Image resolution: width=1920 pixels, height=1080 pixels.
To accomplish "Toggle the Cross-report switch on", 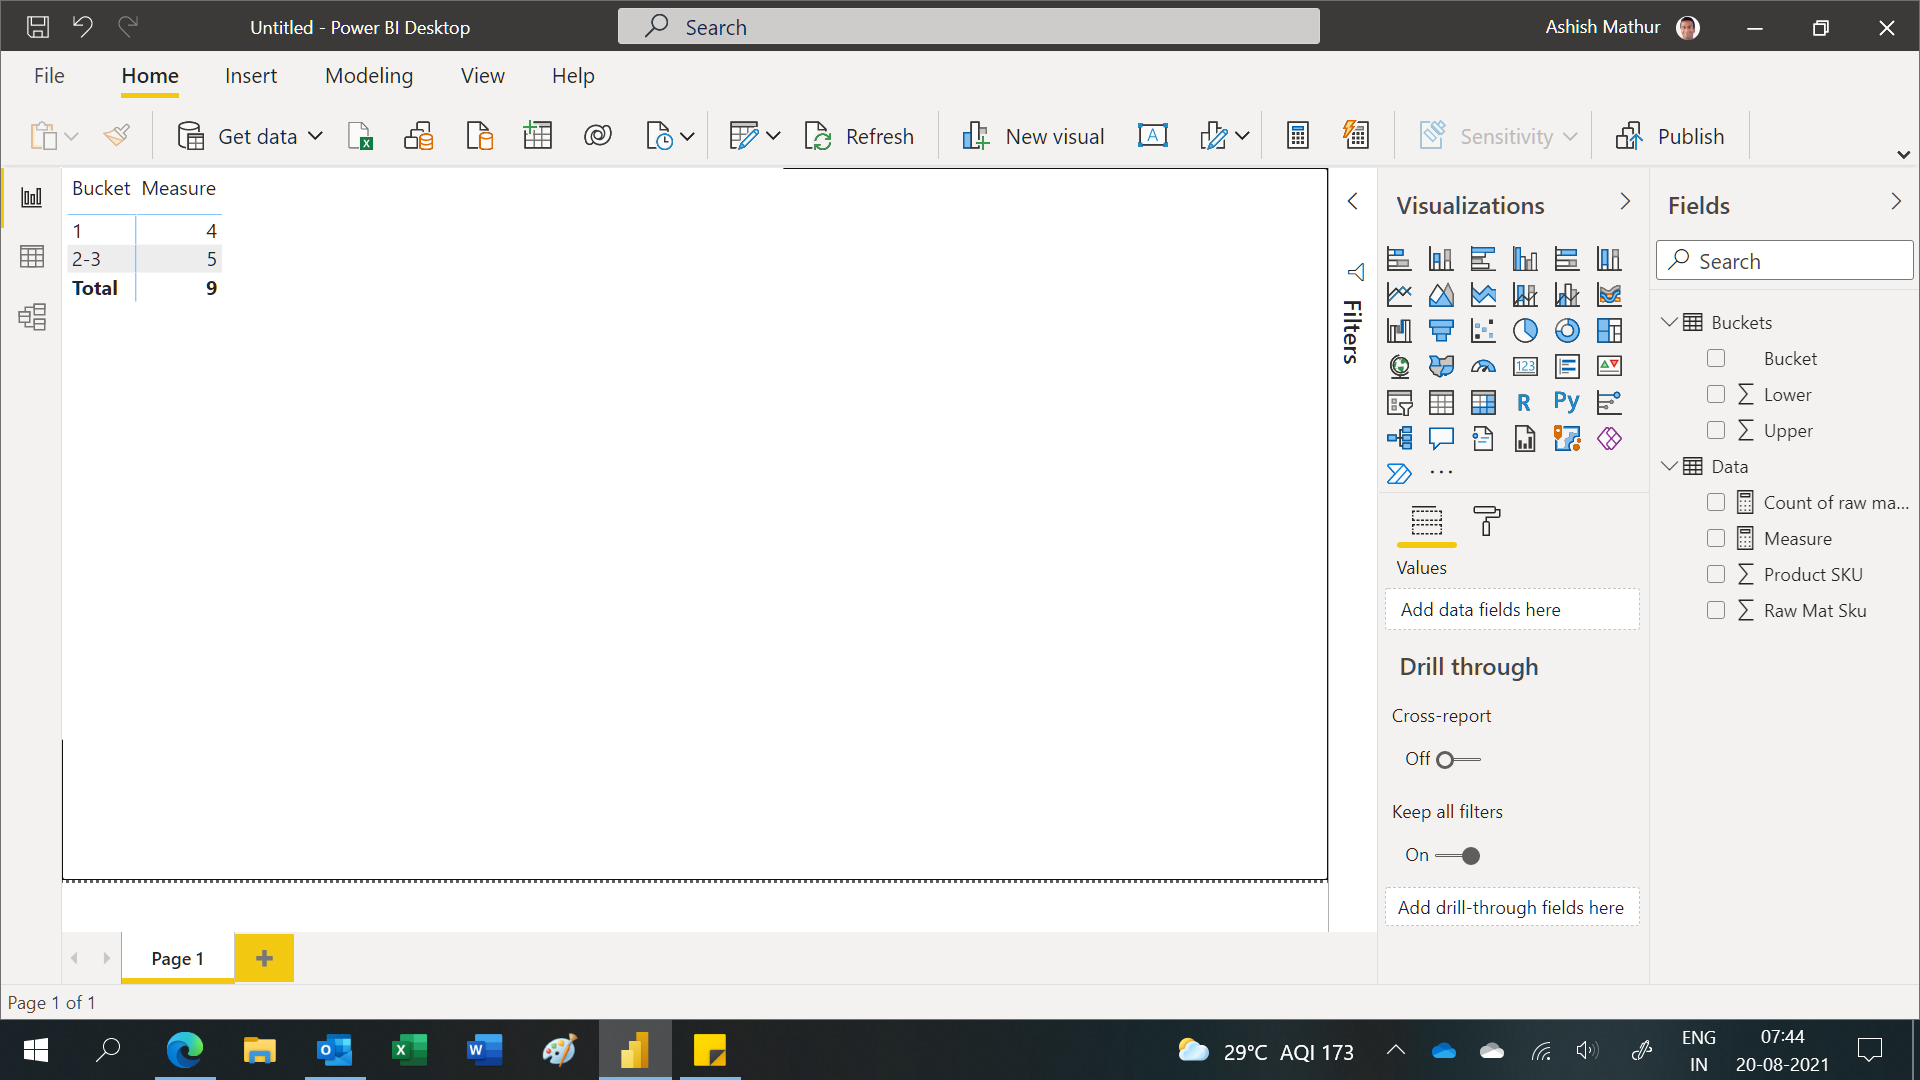I will point(1458,760).
